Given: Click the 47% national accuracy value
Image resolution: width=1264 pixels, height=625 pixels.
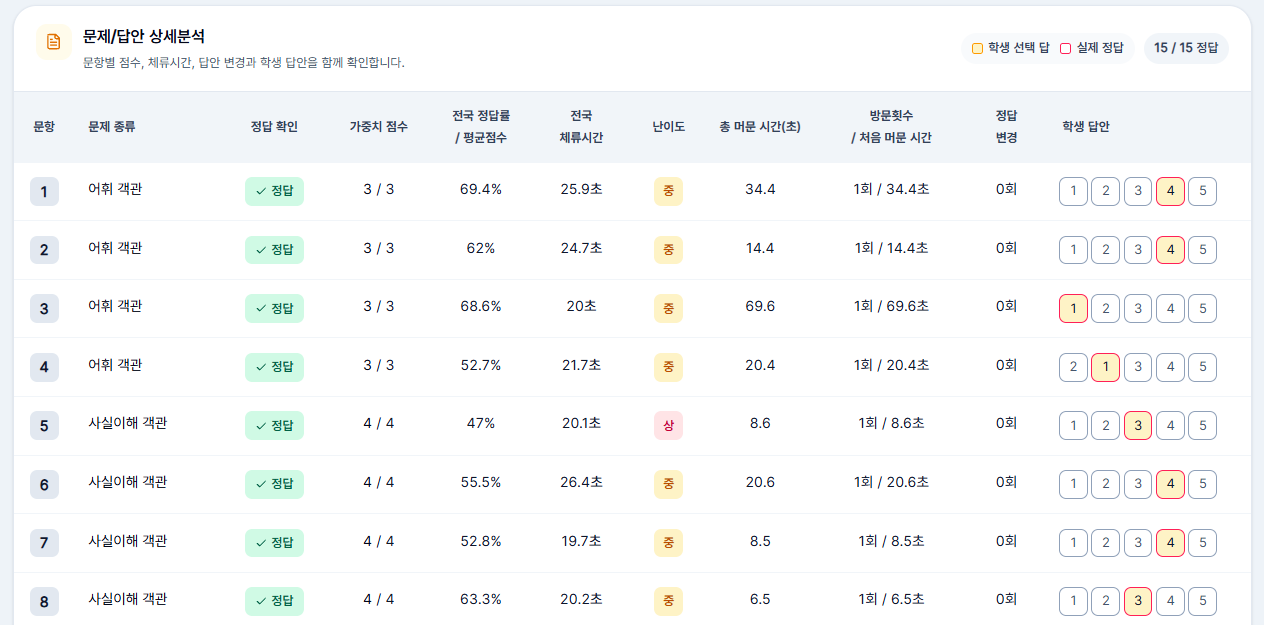Looking at the screenshot, I should tap(481, 423).
